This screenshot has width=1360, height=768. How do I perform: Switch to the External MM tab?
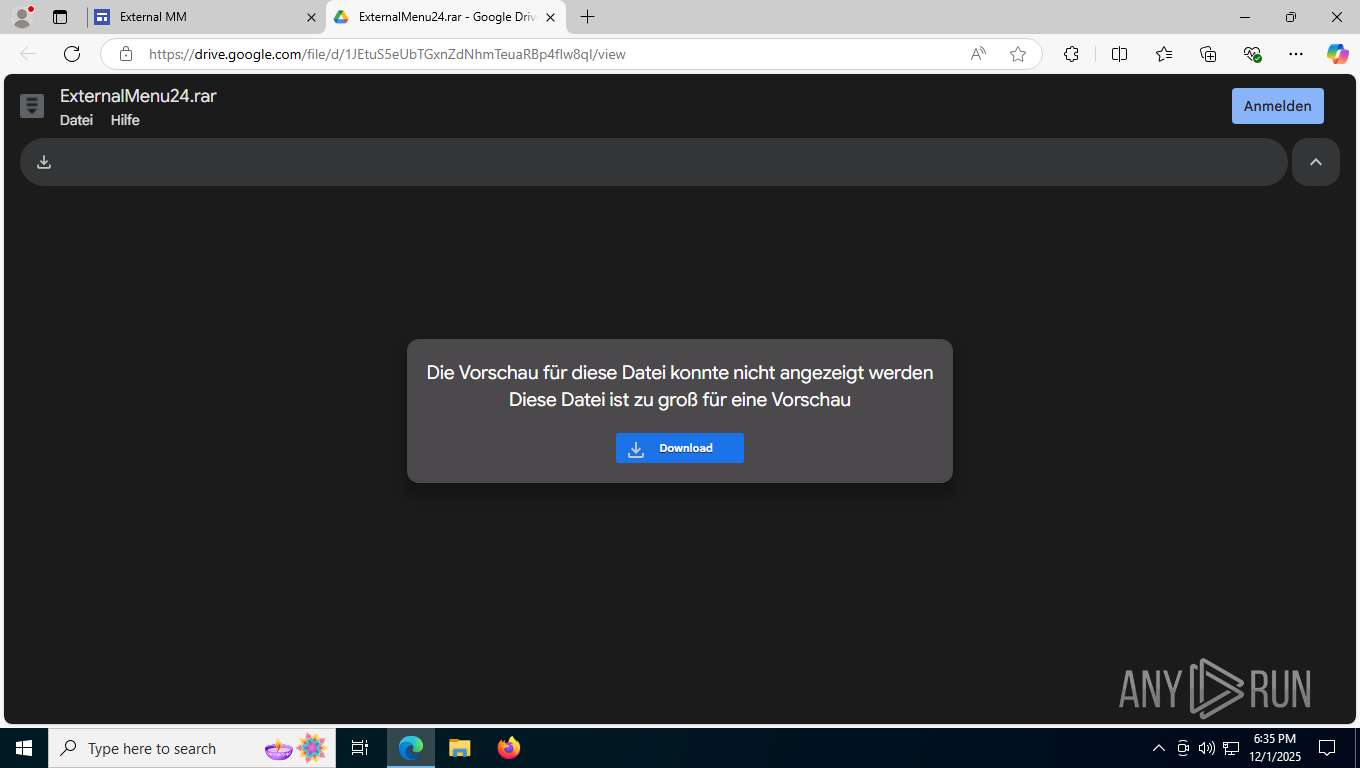pyautogui.click(x=205, y=17)
